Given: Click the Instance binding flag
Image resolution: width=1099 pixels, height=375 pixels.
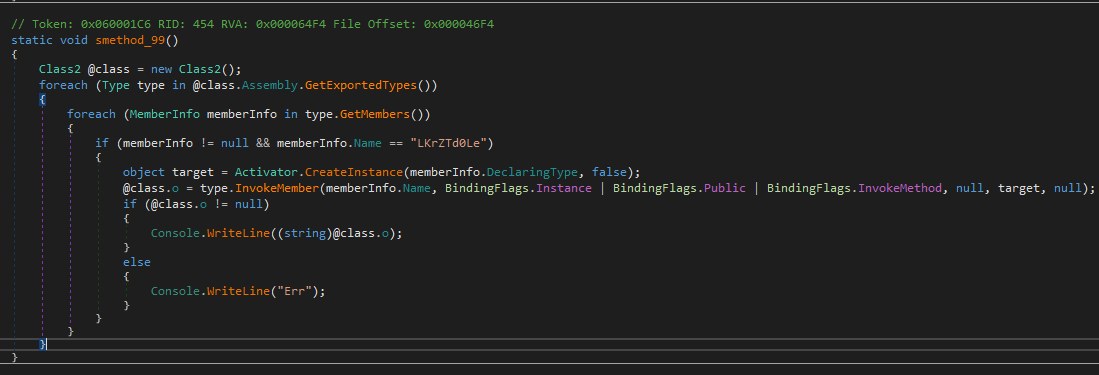Looking at the screenshot, I should 564,189.
